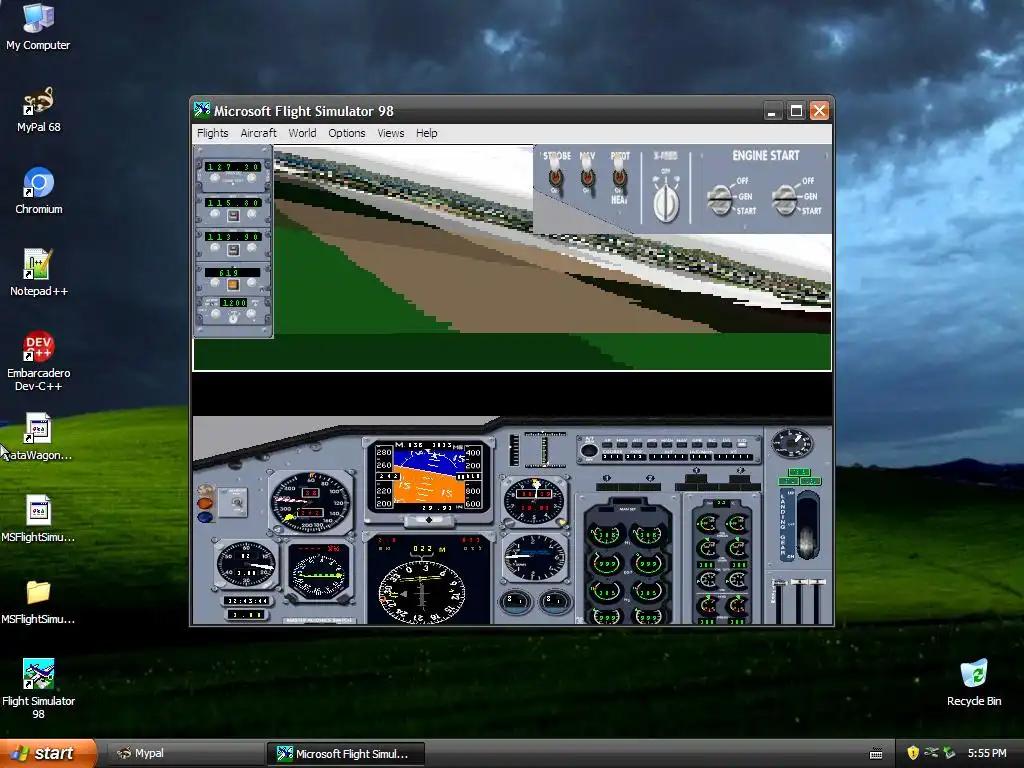The width and height of the screenshot is (1024, 768).
Task: Click the vertical speed indicator gauge
Action: click(x=534, y=557)
